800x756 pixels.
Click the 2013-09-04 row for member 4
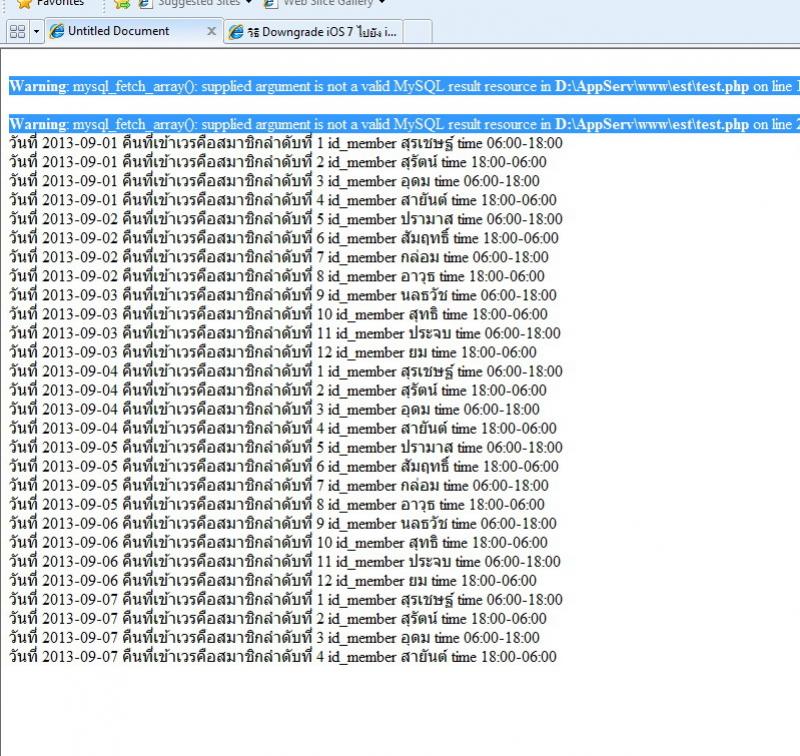pos(283,429)
